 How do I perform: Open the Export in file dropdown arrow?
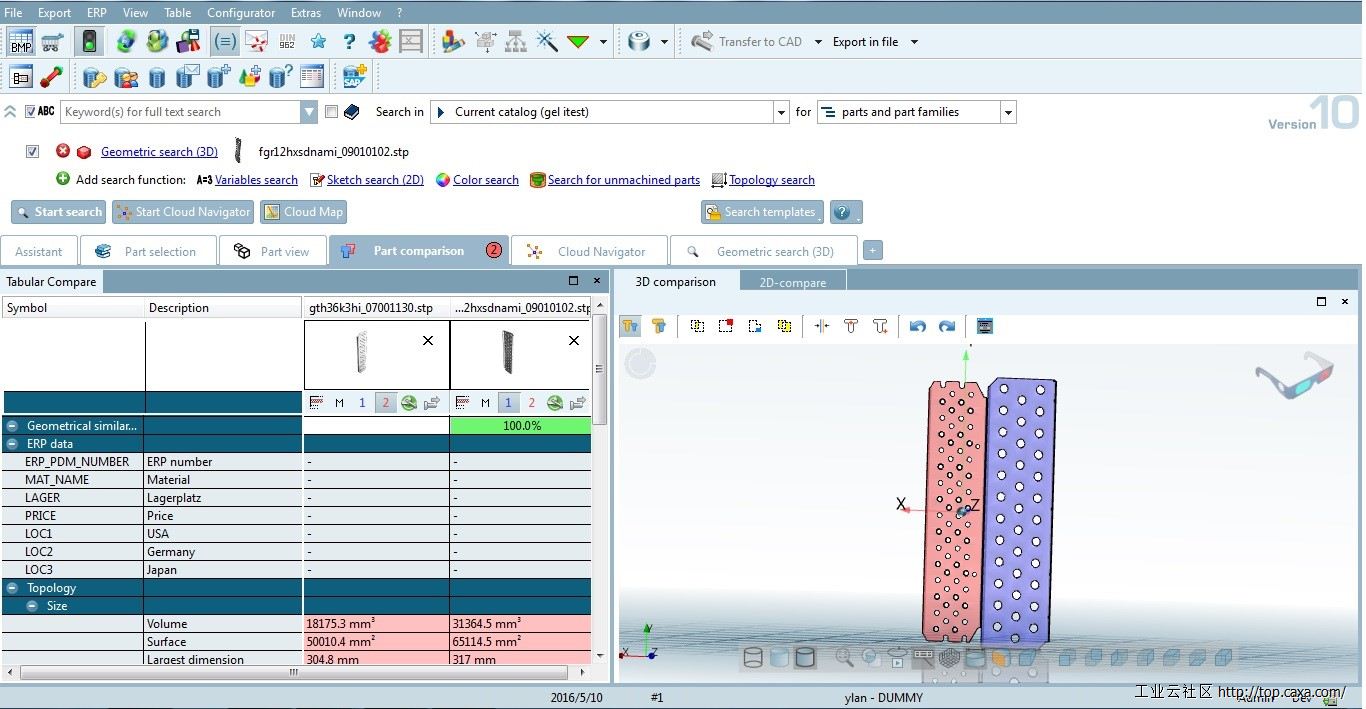point(914,42)
